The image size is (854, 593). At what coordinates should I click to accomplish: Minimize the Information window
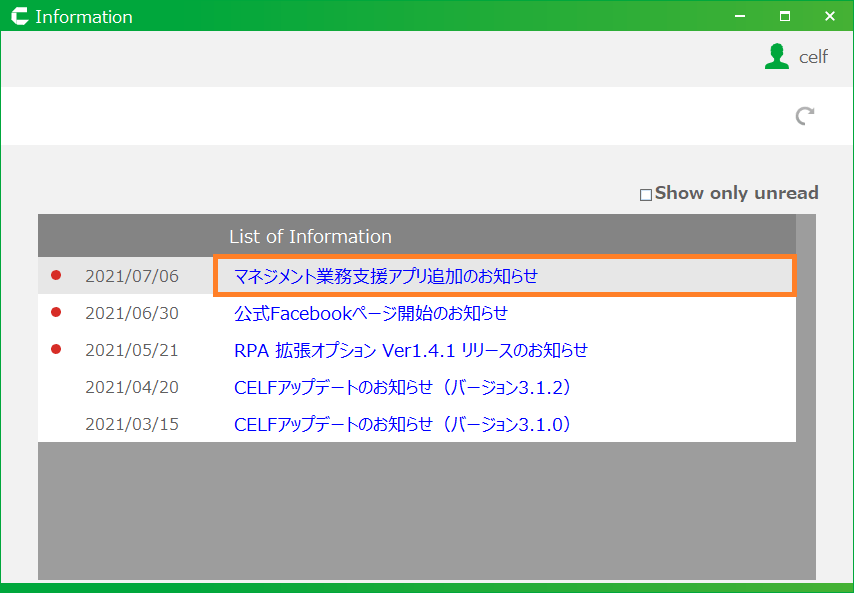pyautogui.click(x=739, y=16)
